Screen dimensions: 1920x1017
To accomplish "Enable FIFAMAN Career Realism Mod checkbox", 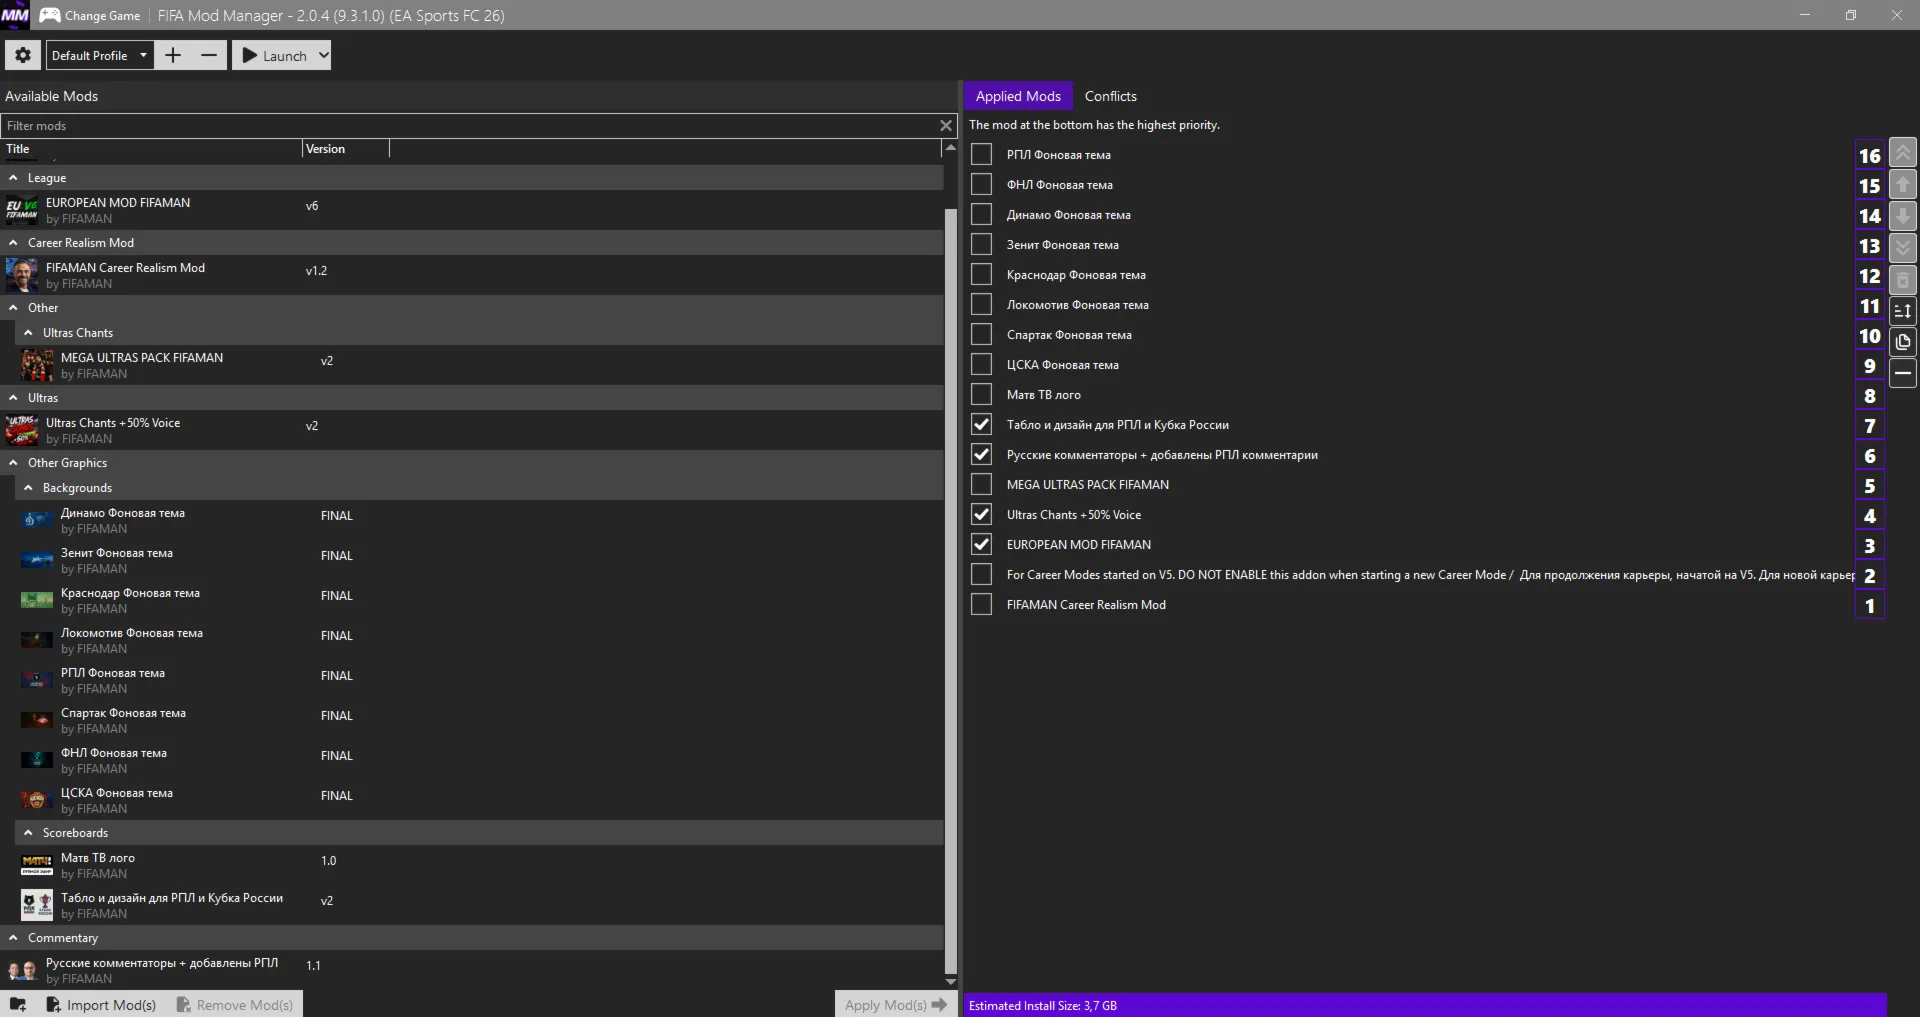I will 982,604.
